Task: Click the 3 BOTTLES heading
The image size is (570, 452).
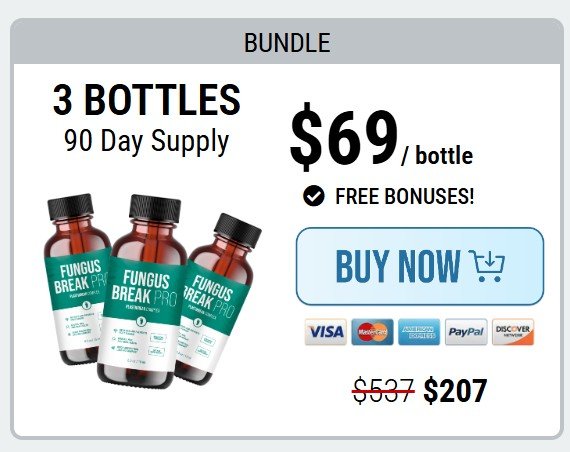Action: [146, 100]
